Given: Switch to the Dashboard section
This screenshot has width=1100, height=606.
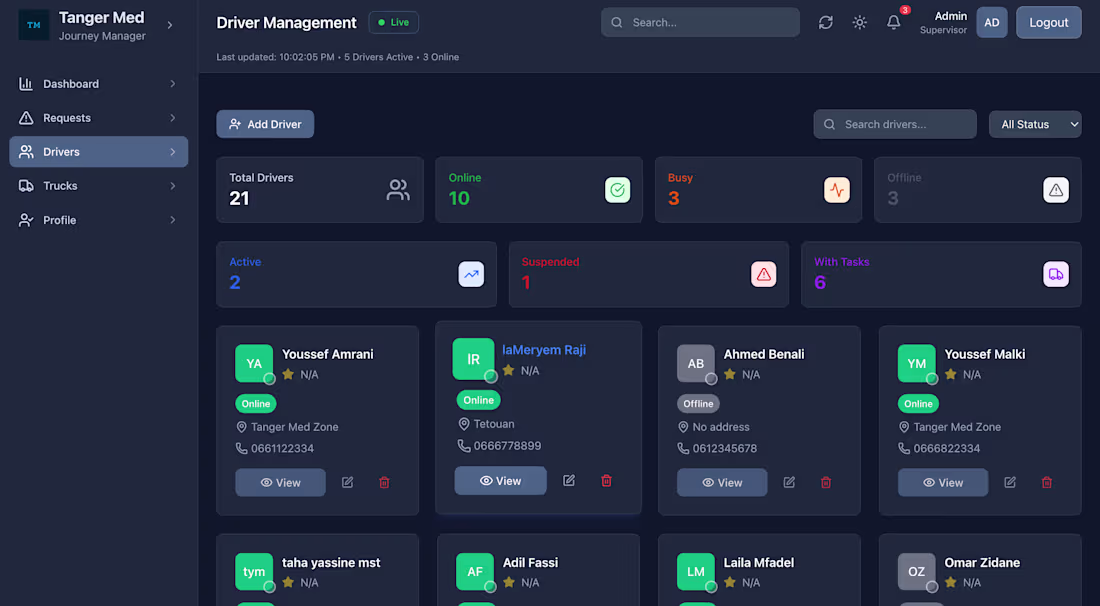Looking at the screenshot, I should (x=98, y=83).
